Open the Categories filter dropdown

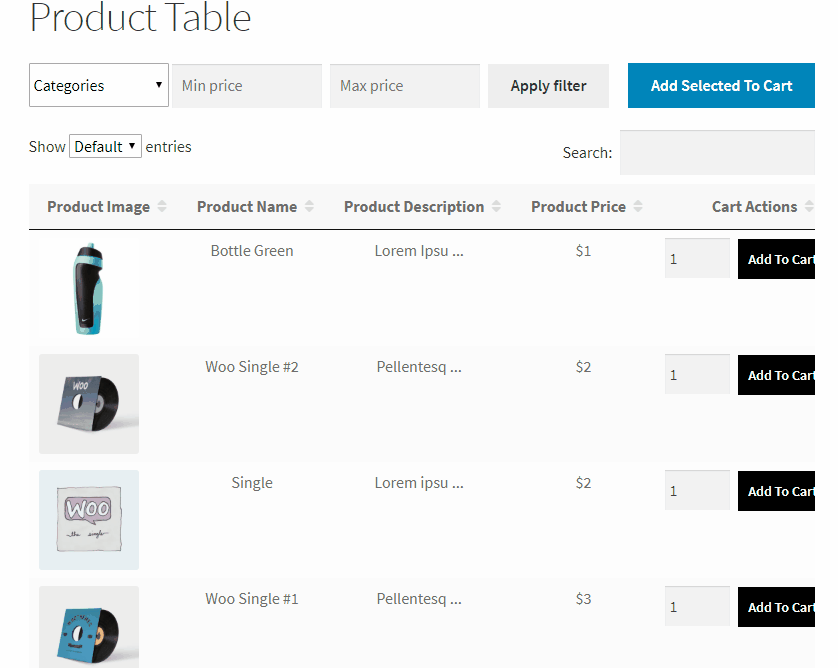click(x=98, y=85)
